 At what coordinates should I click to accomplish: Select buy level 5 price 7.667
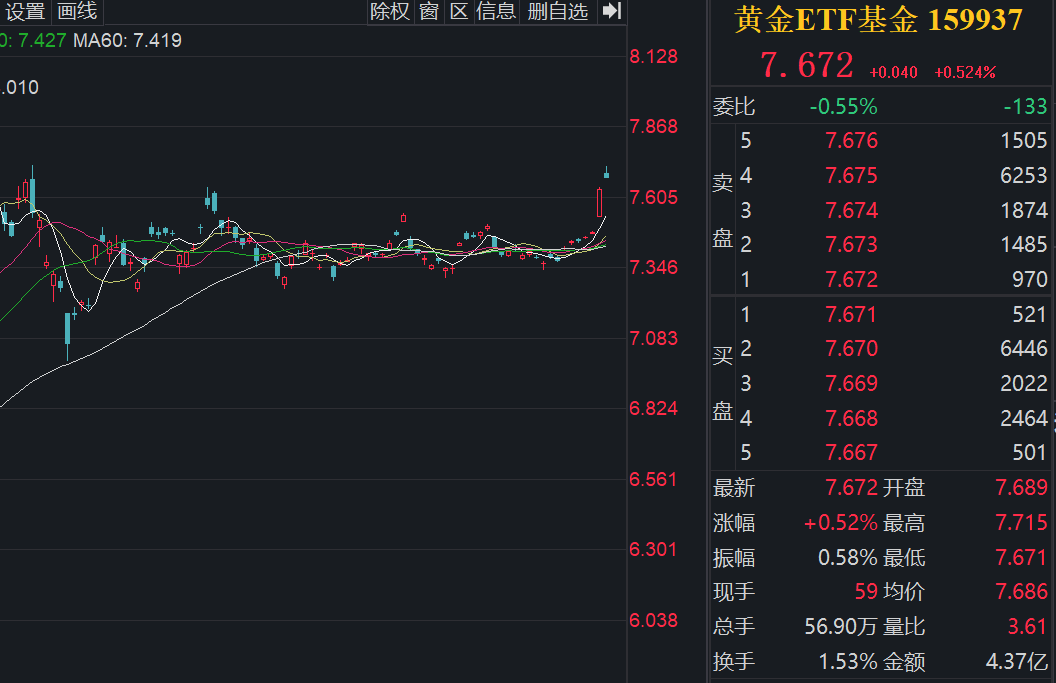coord(851,453)
